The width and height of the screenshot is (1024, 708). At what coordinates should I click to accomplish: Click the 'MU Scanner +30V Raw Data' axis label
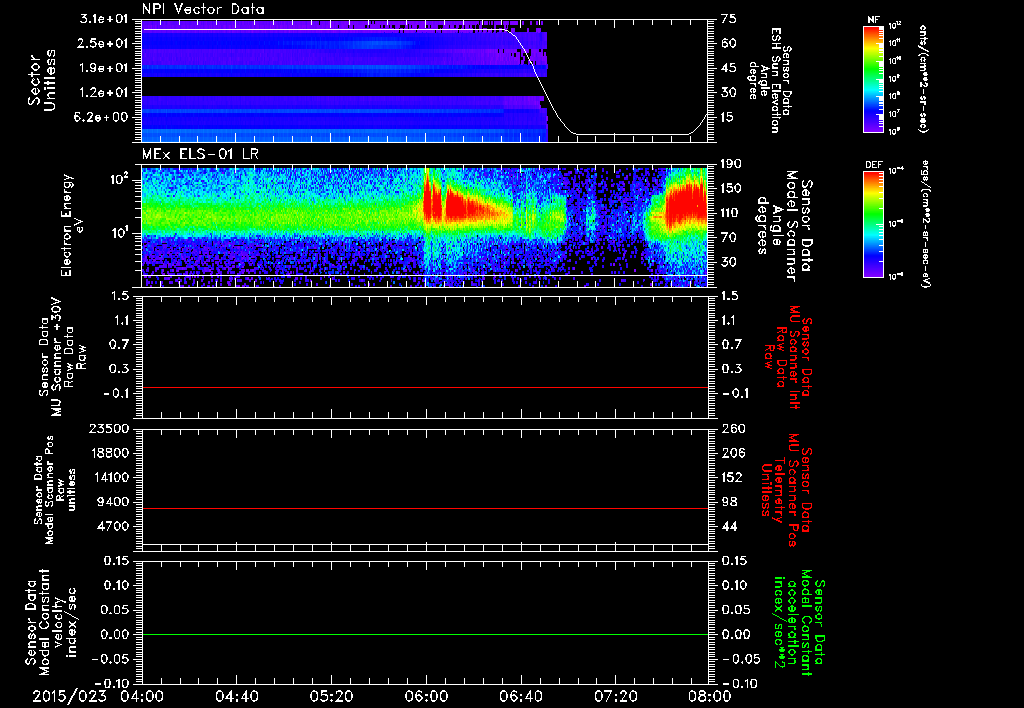pyautogui.click(x=62, y=357)
